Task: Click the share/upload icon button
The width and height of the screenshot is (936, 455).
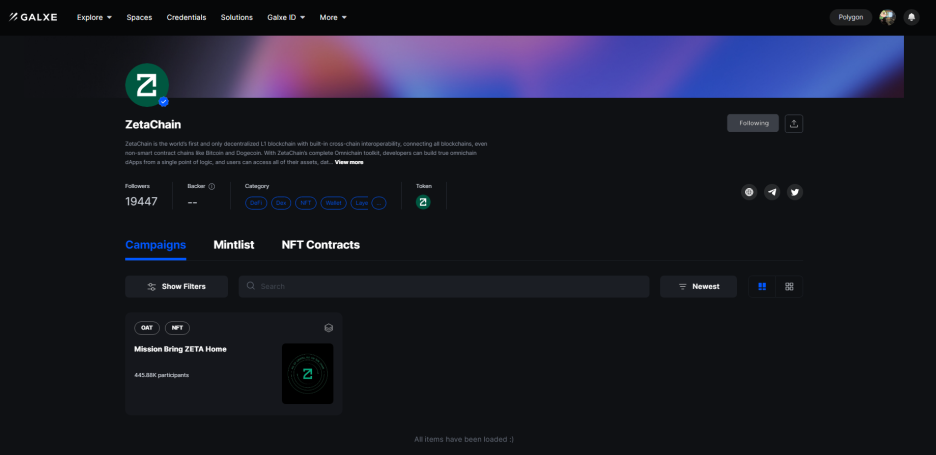Action: coord(793,123)
